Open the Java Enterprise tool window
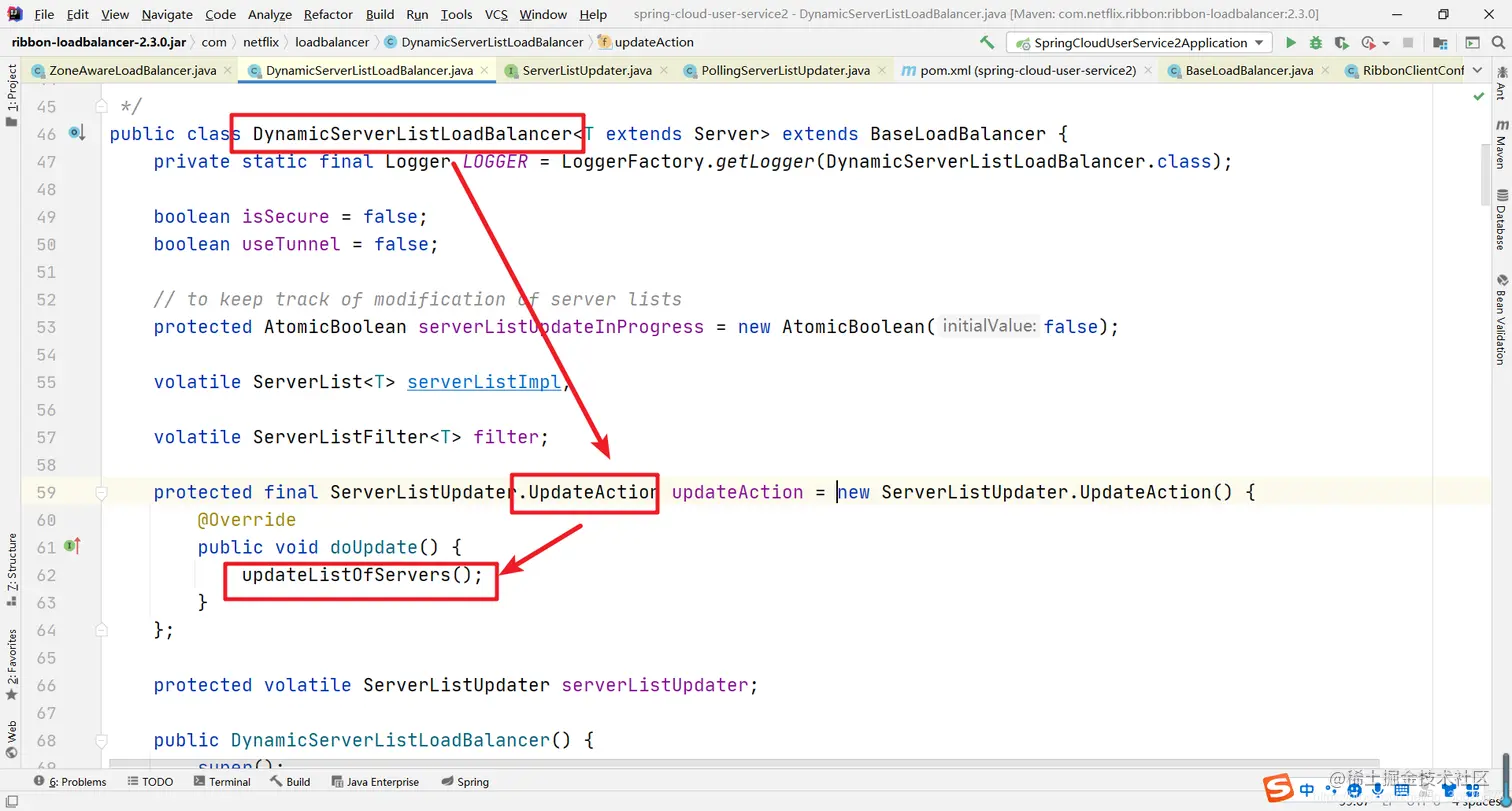1512x811 pixels. pos(374,782)
